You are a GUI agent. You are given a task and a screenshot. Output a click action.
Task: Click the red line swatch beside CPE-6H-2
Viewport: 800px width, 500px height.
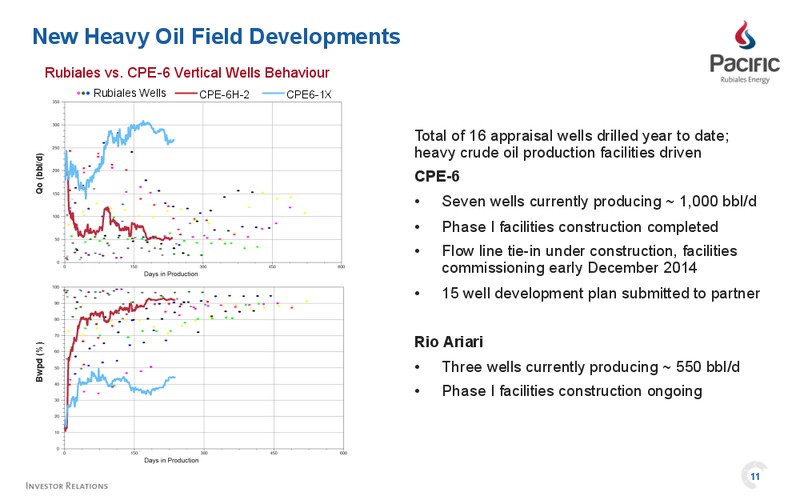(x=186, y=94)
